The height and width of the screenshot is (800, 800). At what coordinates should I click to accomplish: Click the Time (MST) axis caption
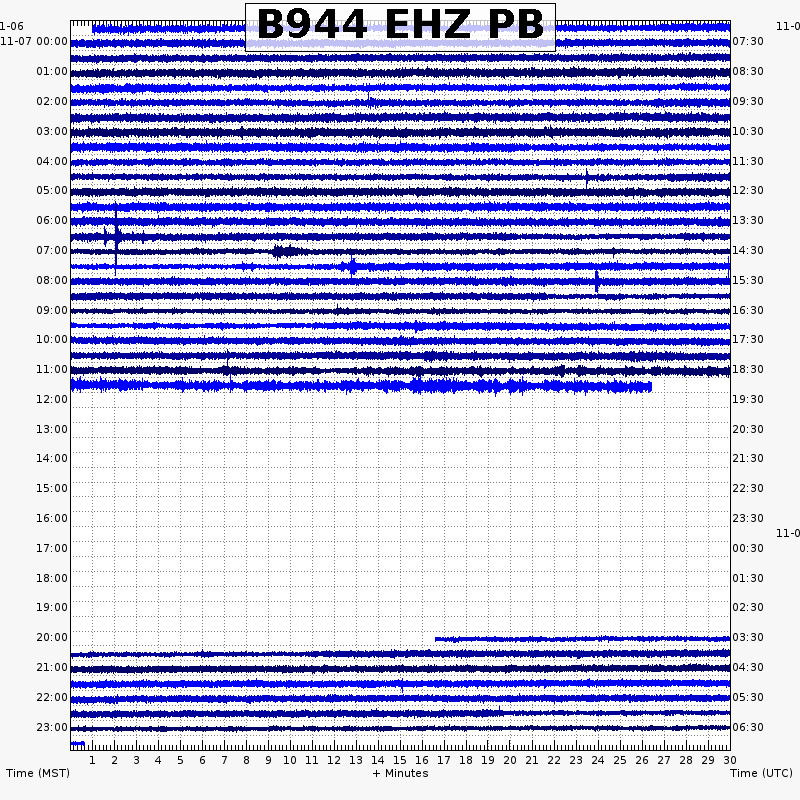pos(38,773)
